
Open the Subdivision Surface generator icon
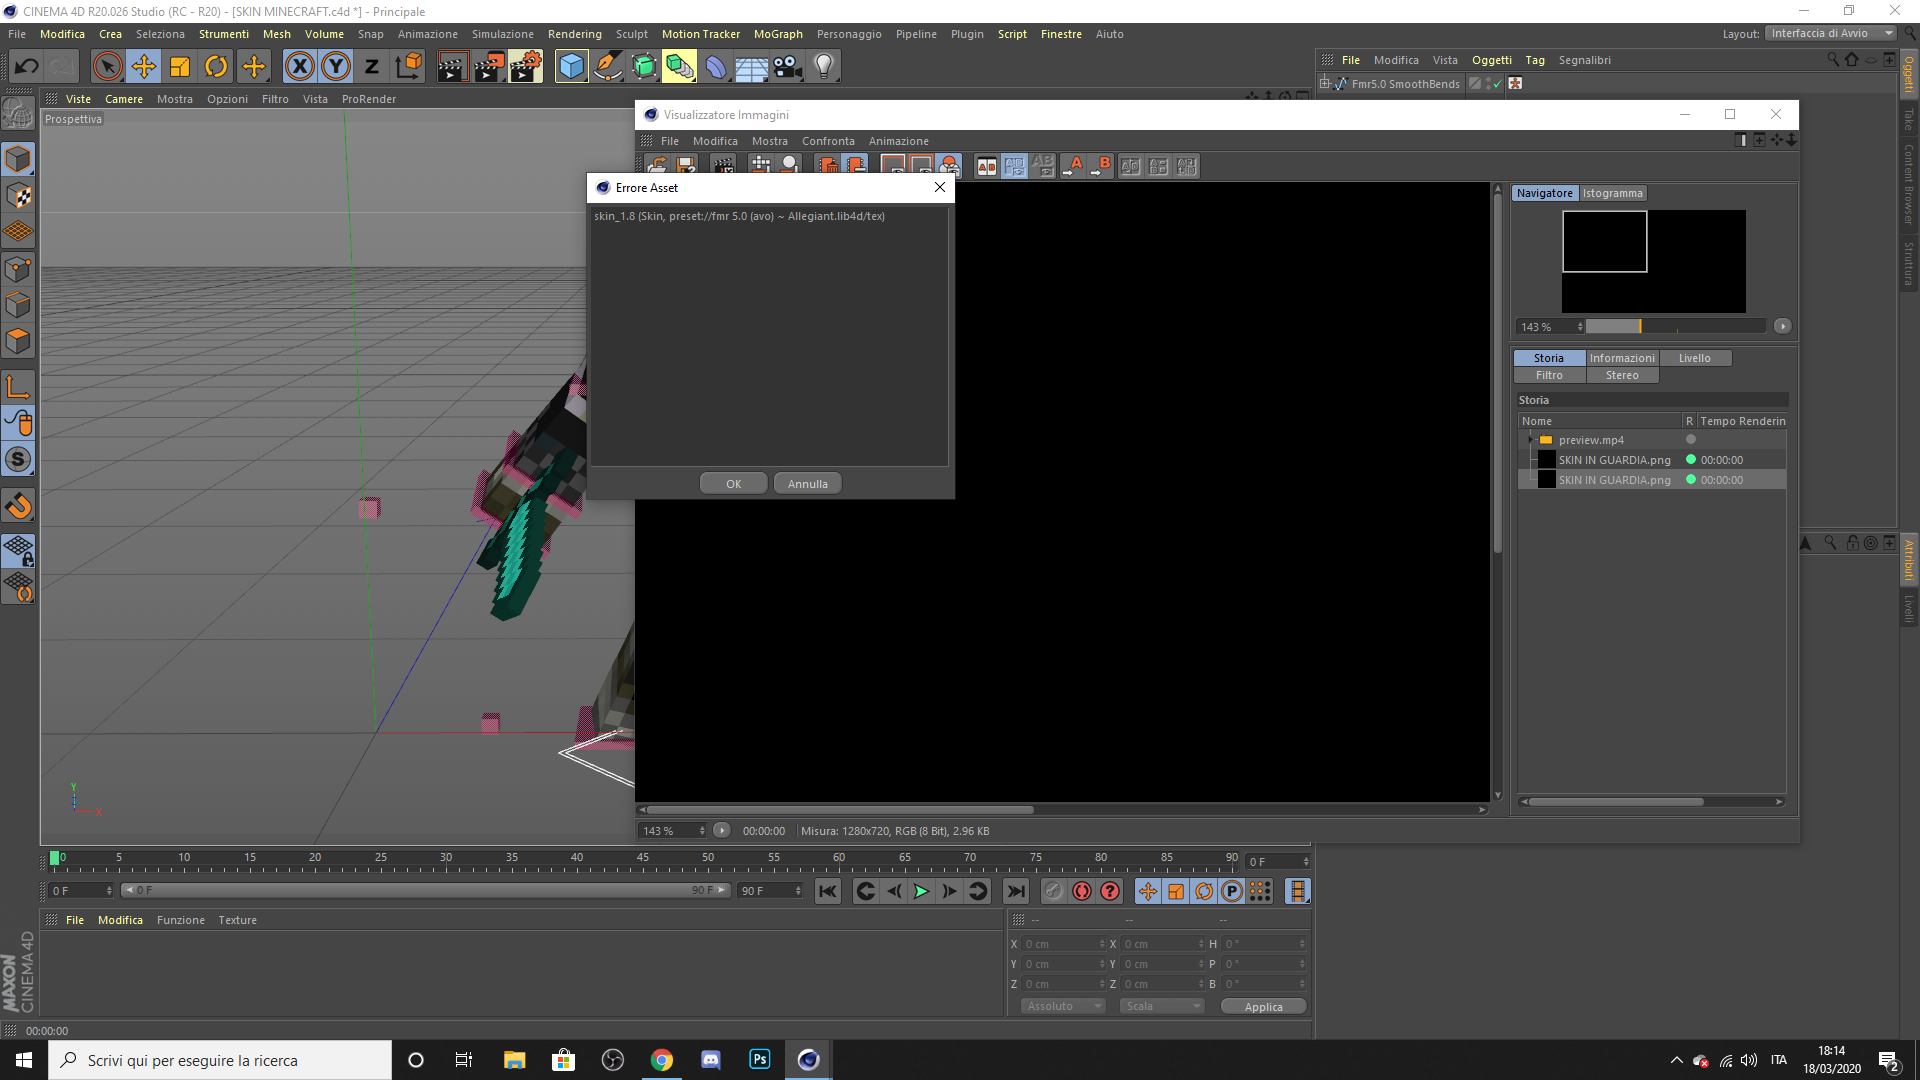click(x=644, y=67)
